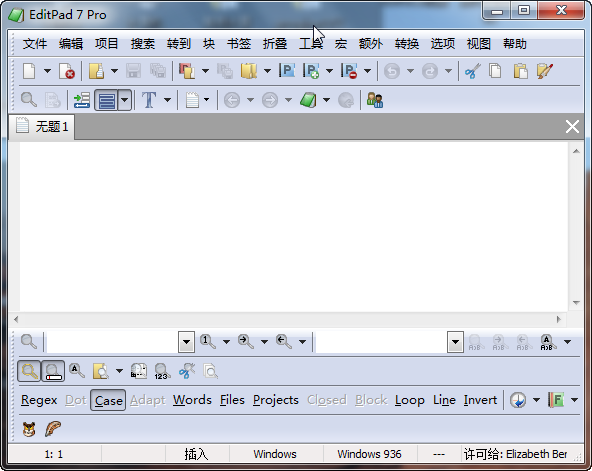
Task: Click the Open file folder icon
Action: [x=97, y=71]
